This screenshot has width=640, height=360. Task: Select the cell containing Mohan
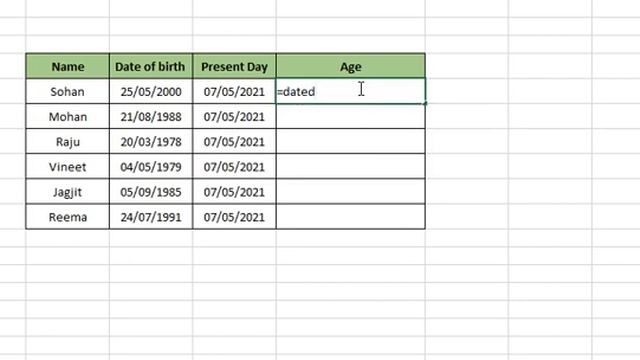point(68,116)
